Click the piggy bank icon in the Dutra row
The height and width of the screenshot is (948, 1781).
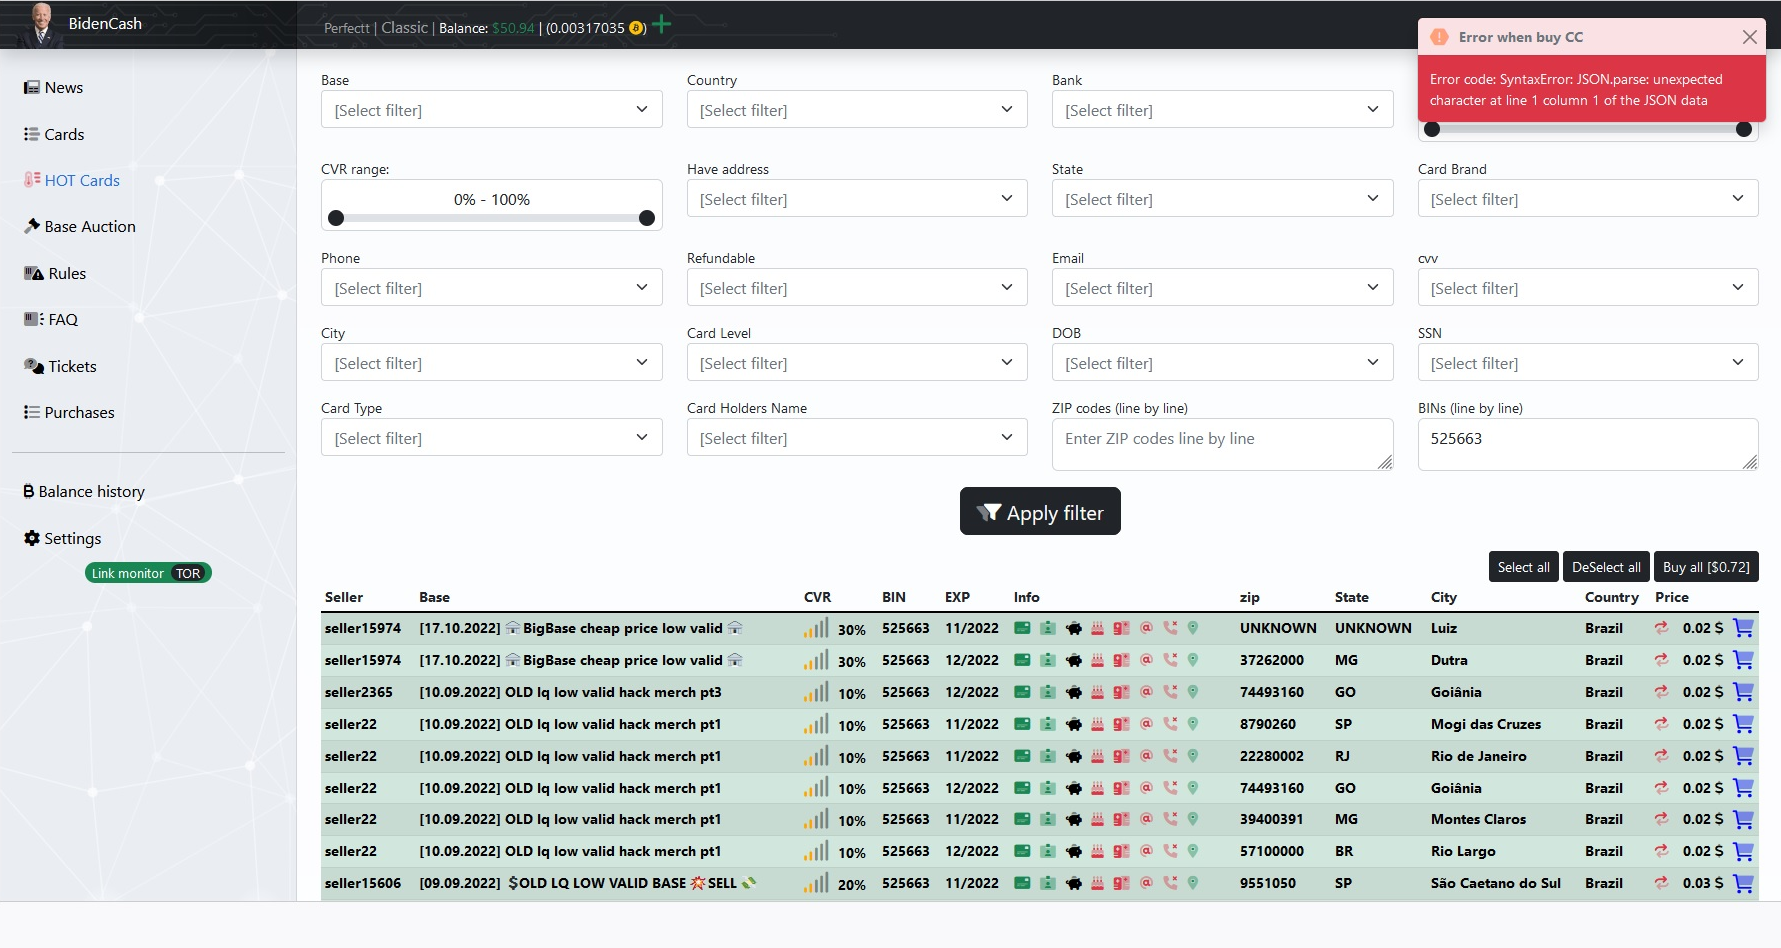pyautogui.click(x=1073, y=660)
